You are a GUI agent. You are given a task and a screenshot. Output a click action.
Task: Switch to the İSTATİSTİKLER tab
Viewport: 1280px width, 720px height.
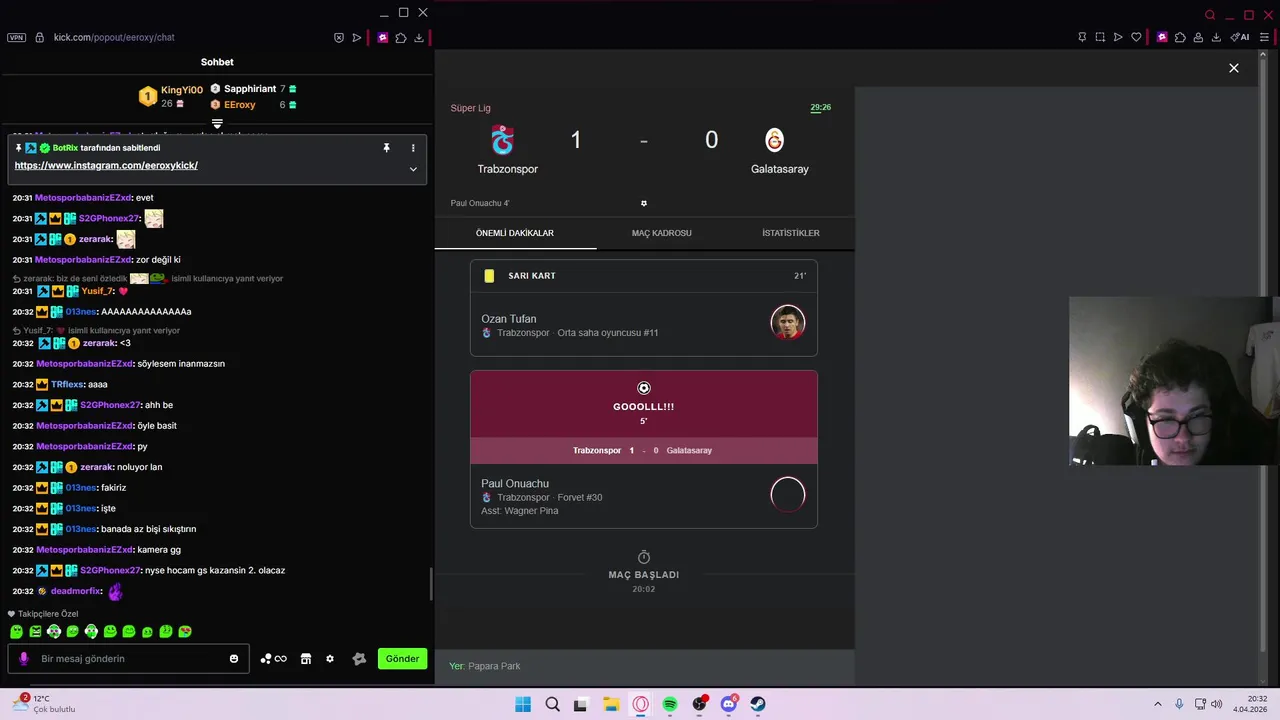[x=791, y=233]
